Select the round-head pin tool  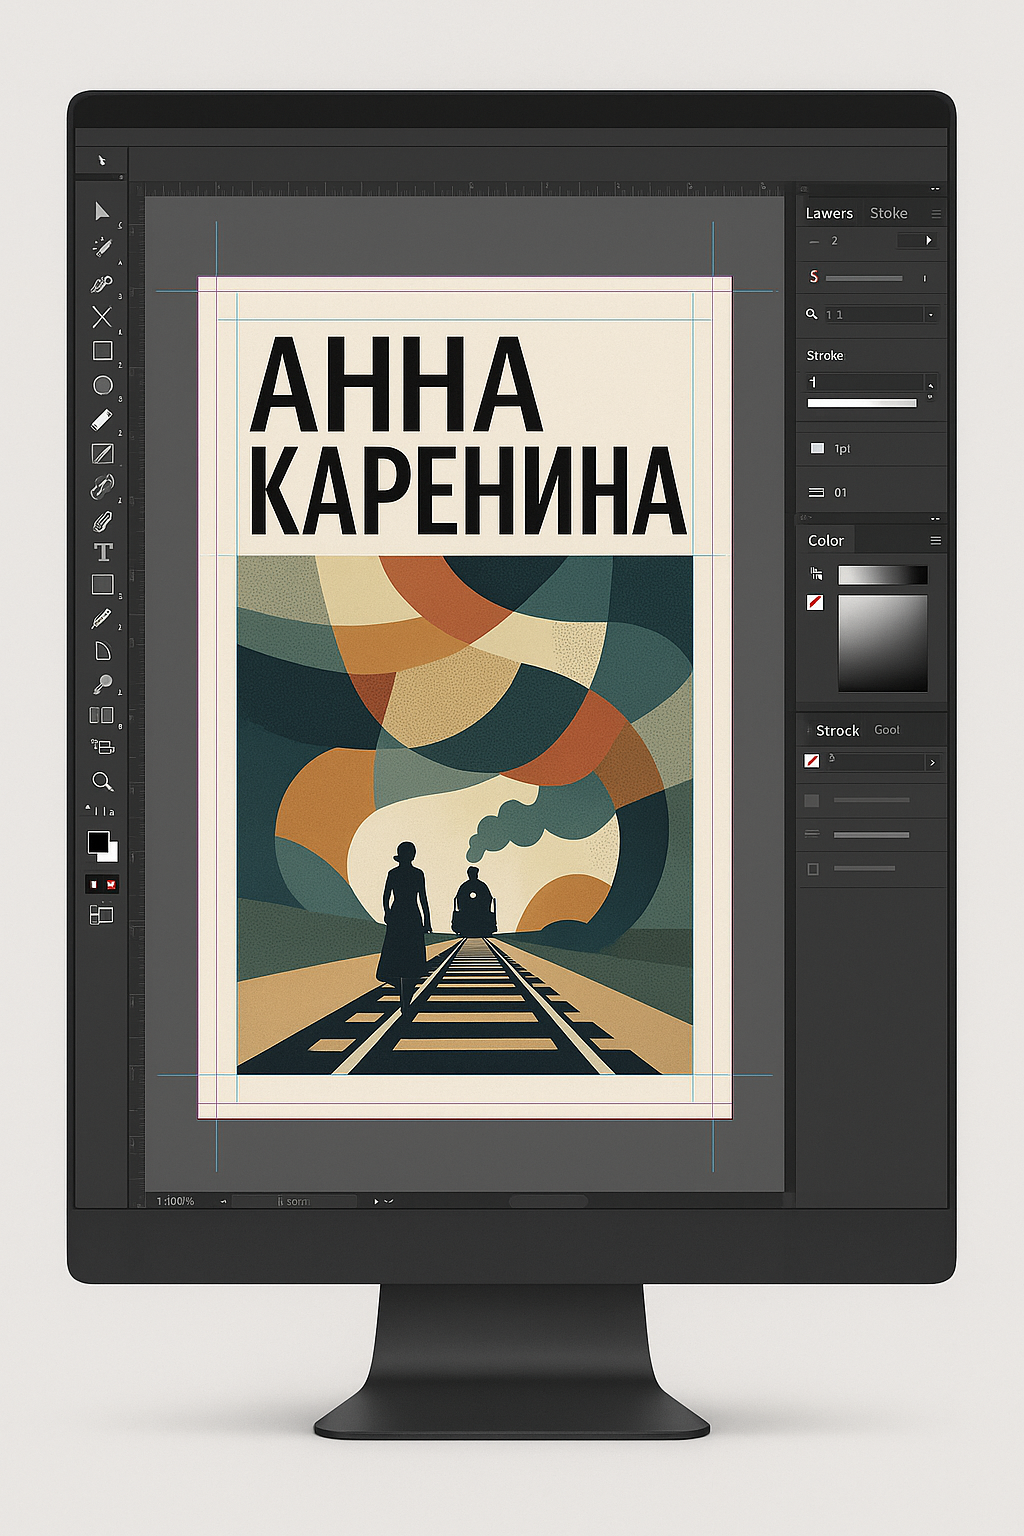(102, 685)
